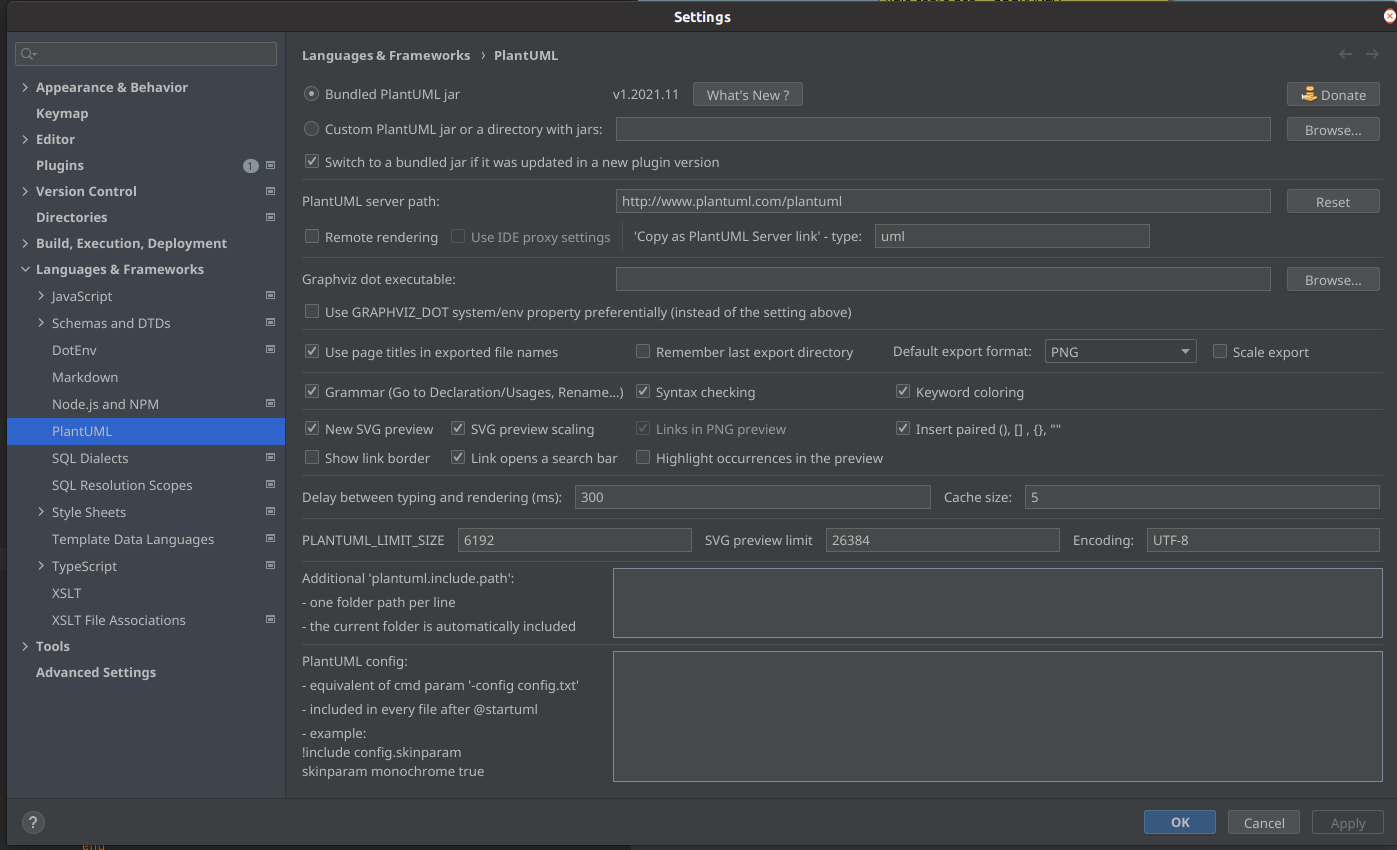This screenshot has width=1397, height=850.
Task: Click the Plugins update count badge
Action: [250, 166]
